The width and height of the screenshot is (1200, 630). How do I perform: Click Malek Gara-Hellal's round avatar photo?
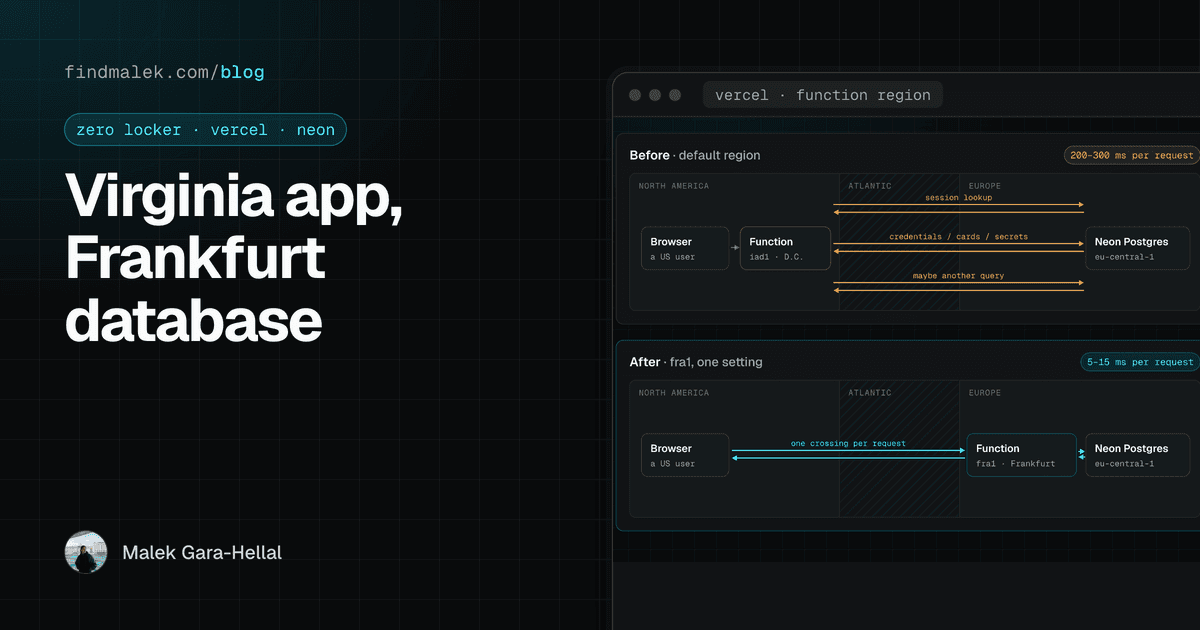pos(86,552)
